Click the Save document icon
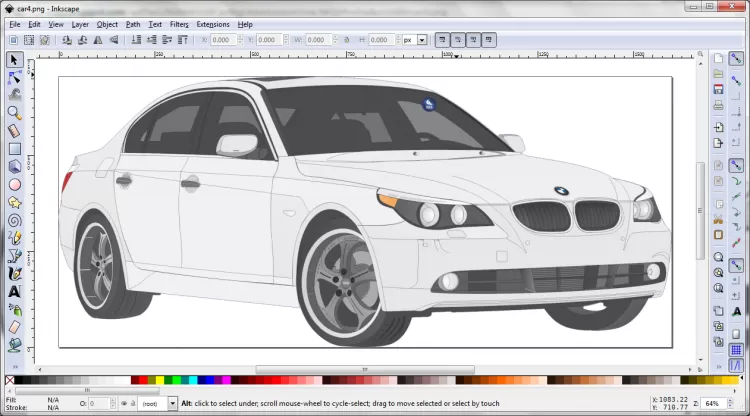The width and height of the screenshot is (750, 416). point(718,90)
